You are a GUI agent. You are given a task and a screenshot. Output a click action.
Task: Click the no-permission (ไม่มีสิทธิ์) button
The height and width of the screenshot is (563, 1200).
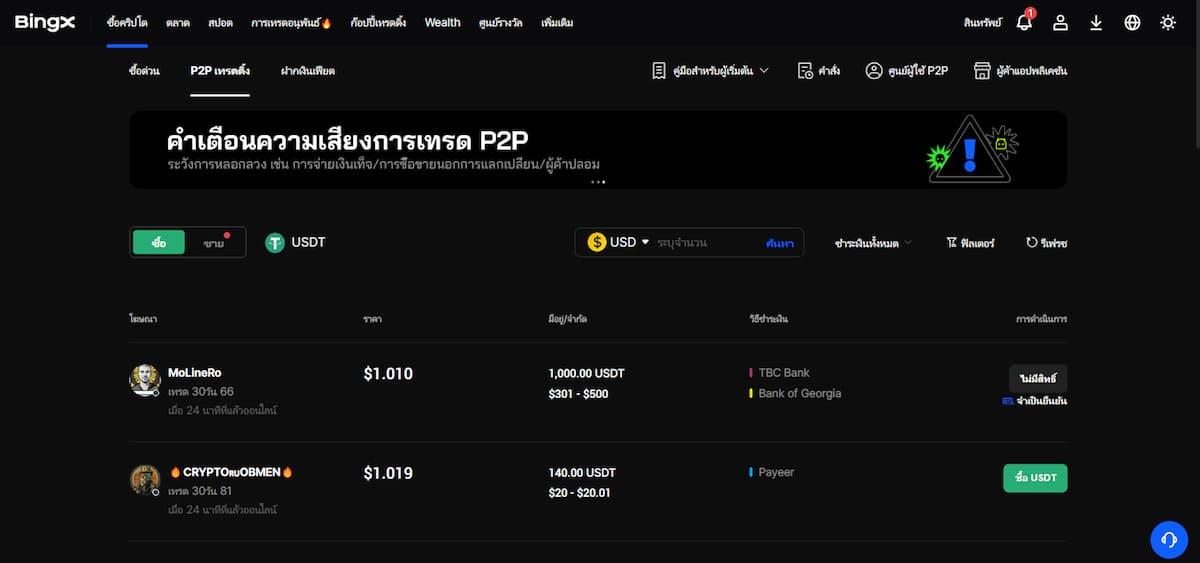[x=1038, y=378]
